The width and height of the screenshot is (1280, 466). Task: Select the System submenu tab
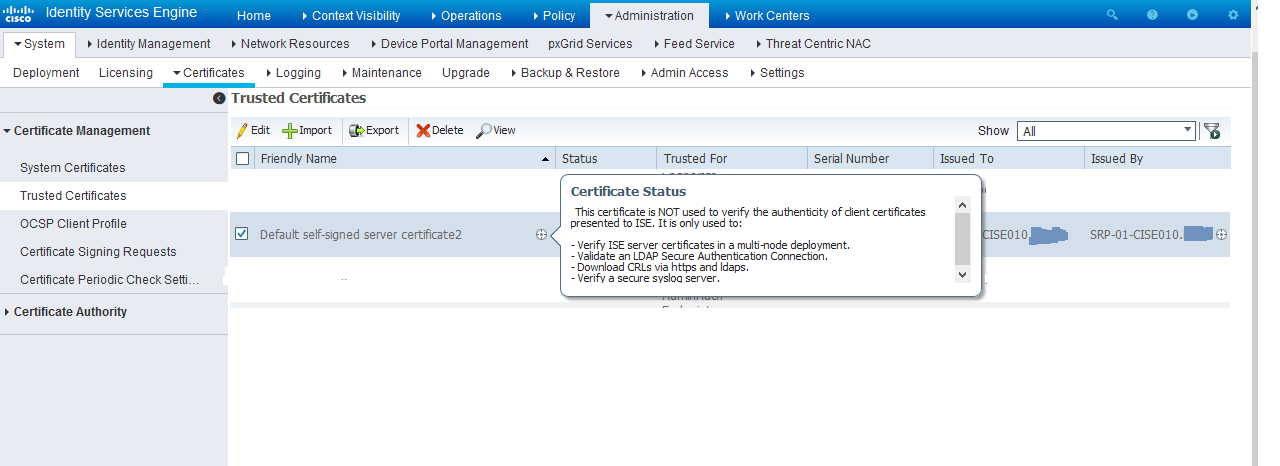click(39, 44)
